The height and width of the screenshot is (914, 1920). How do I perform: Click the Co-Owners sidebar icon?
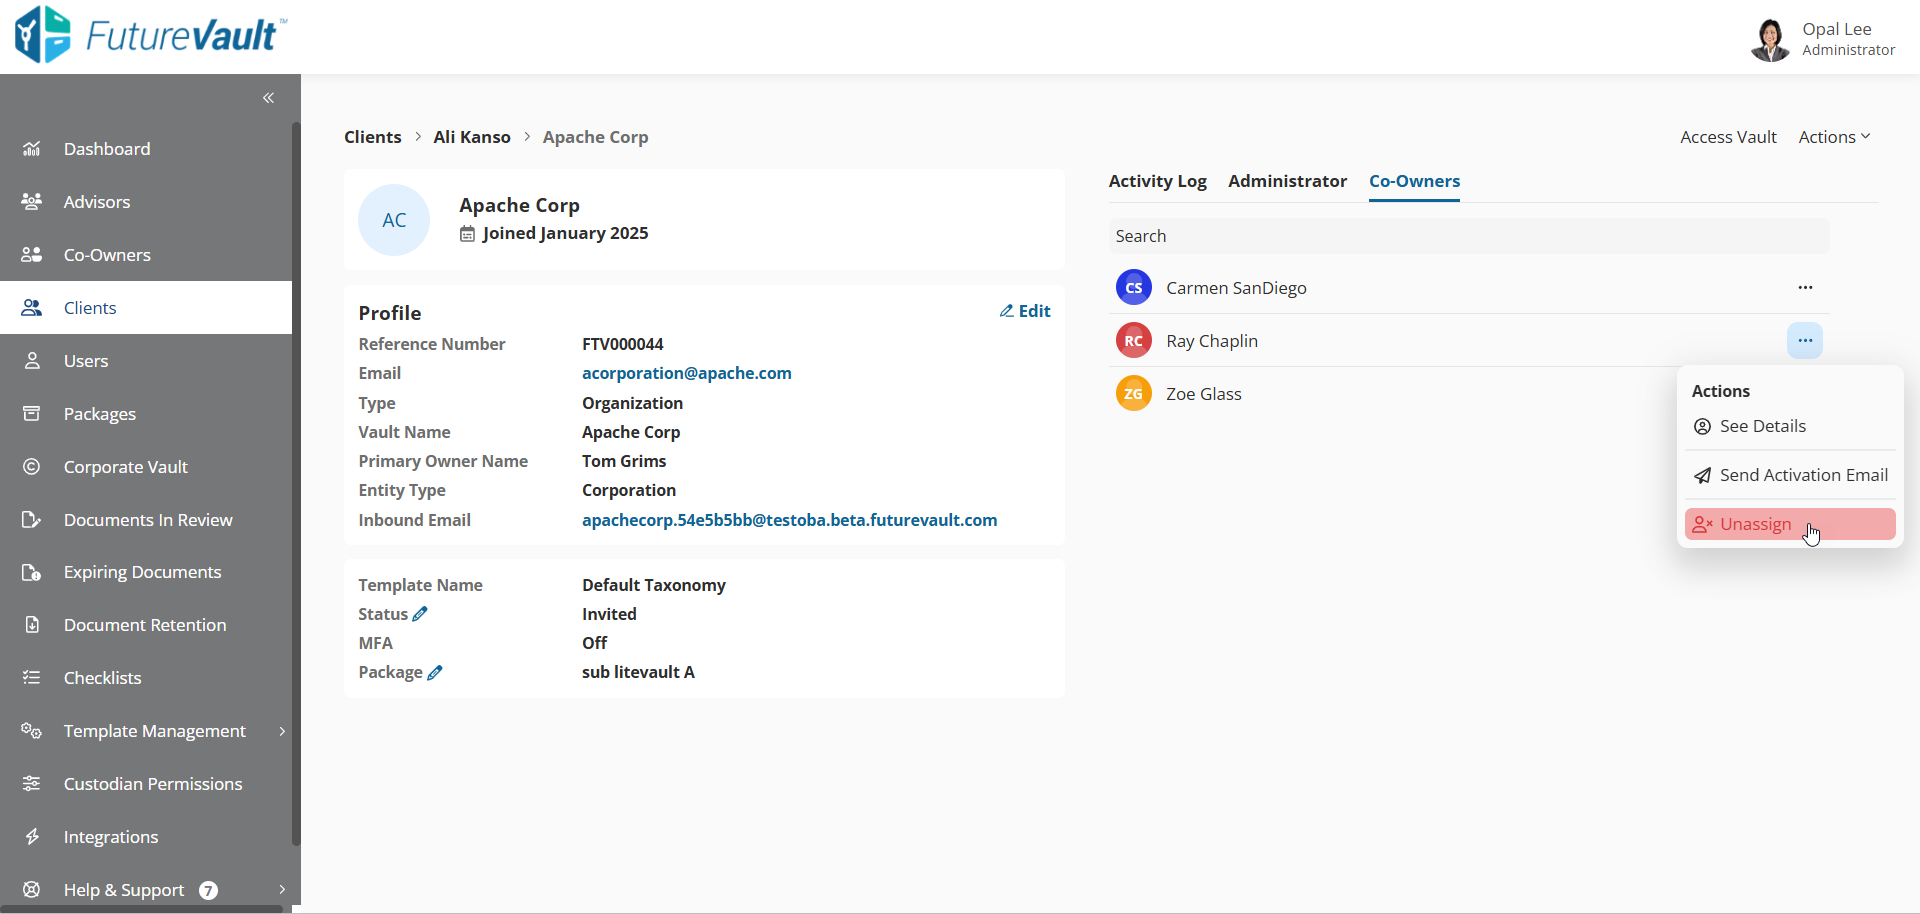32,255
